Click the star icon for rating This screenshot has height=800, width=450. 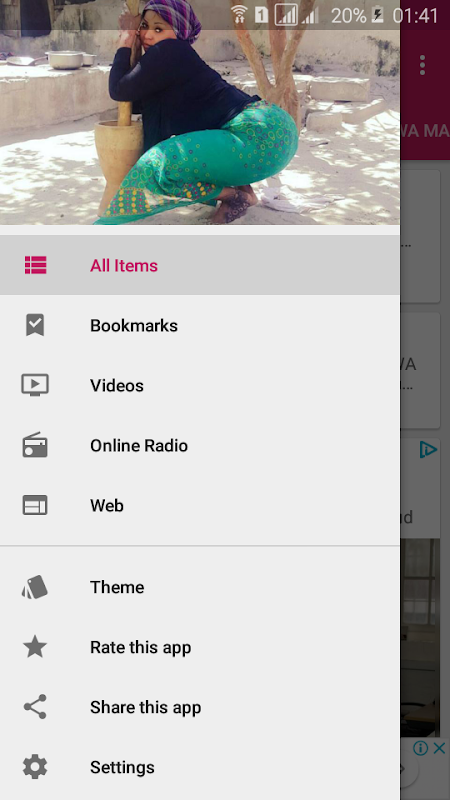pyautogui.click(x=35, y=647)
